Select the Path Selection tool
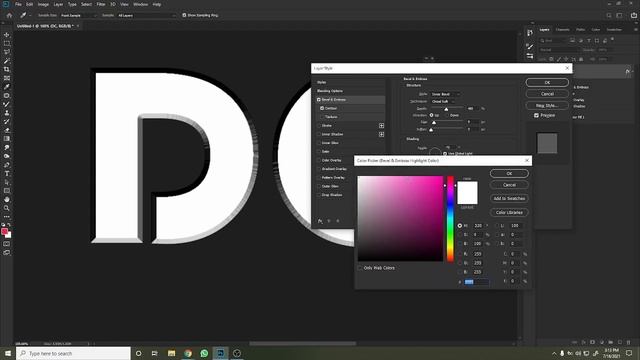Viewport: 640px width, 360px height. click(7, 182)
